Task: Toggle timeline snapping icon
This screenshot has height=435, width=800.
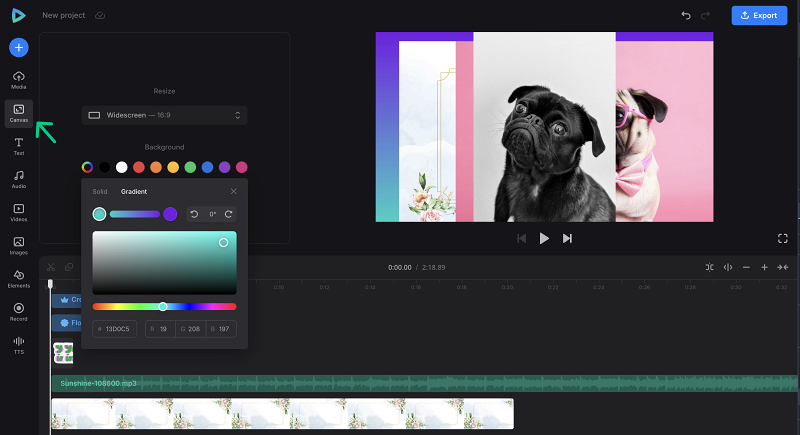Action: (x=710, y=267)
